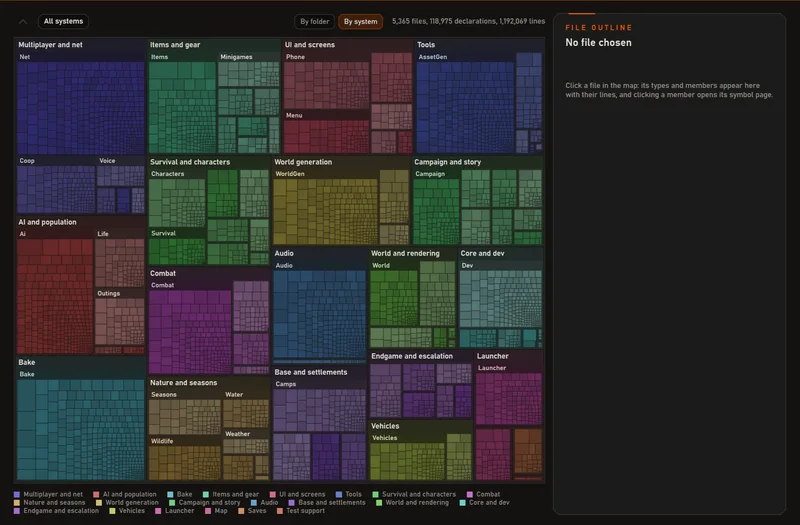Click the Nature and seasons legend entry

pyautogui.click(x=49, y=503)
